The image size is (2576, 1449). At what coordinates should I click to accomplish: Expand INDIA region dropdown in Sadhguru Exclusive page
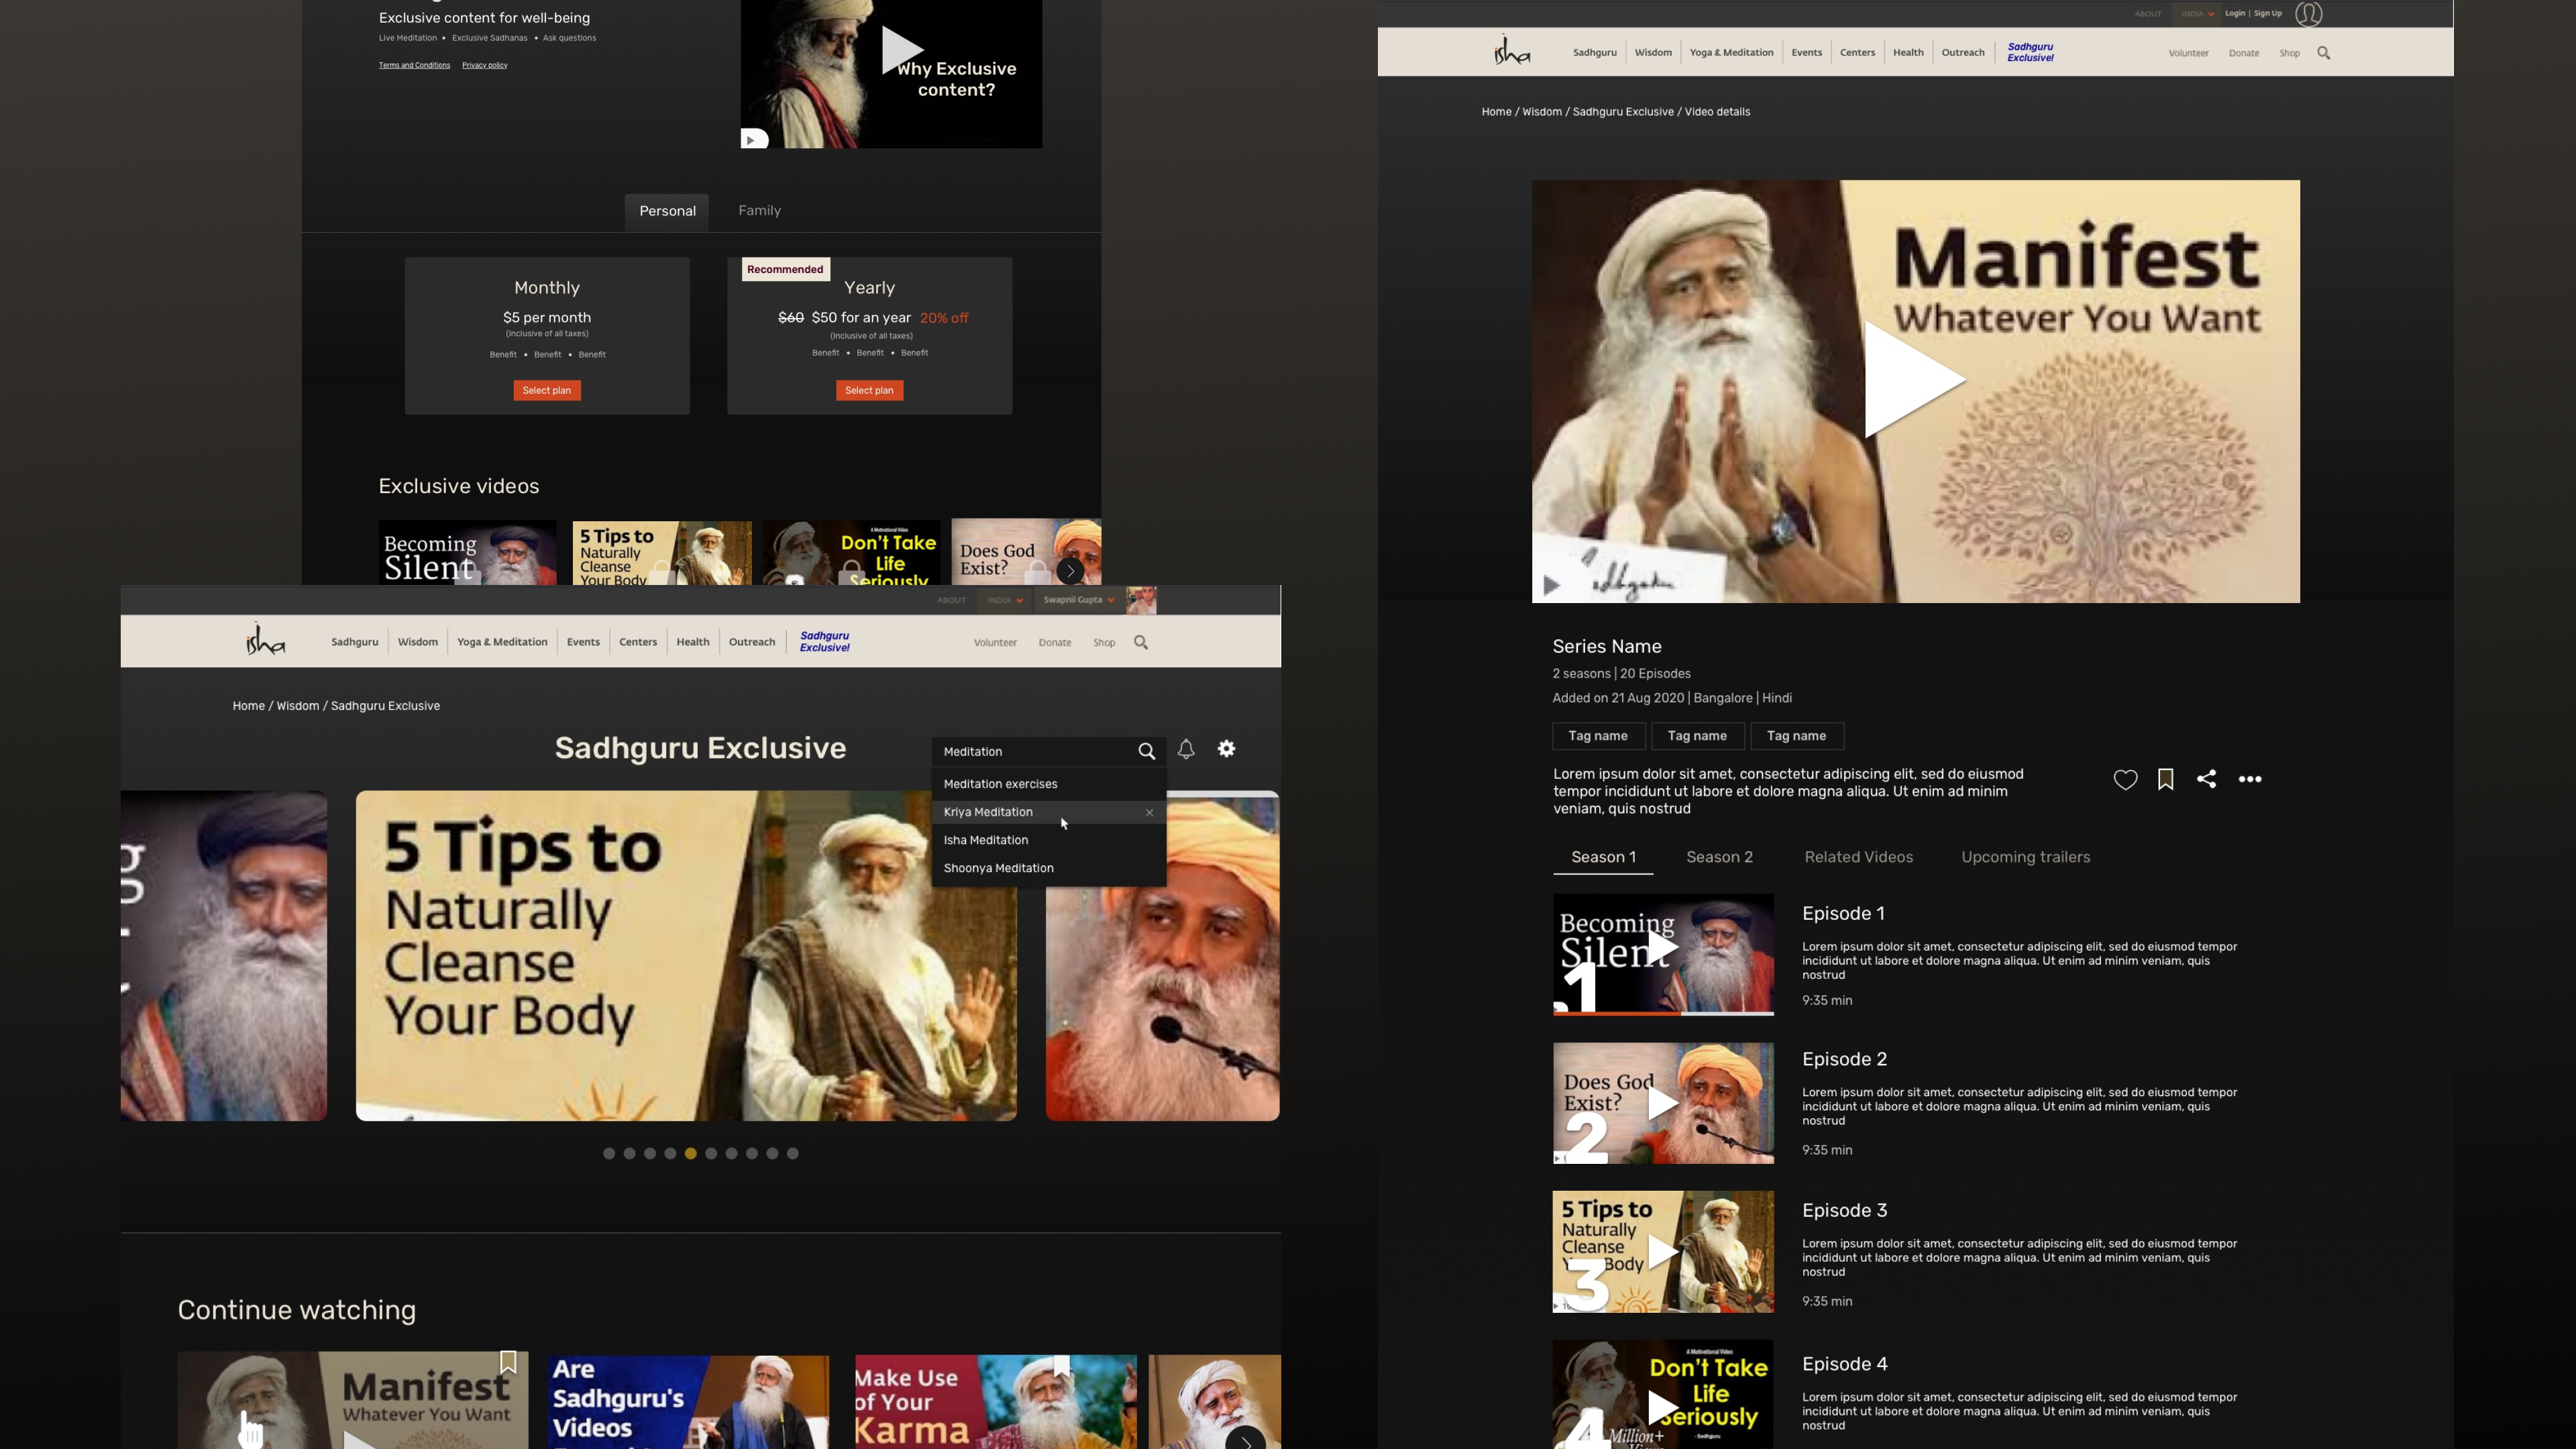click(1005, 600)
